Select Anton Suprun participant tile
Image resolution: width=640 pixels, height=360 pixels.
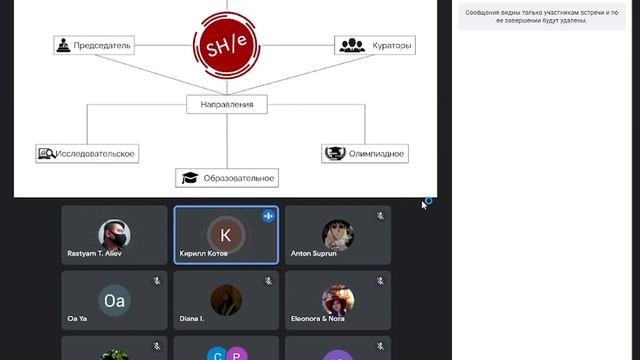338,235
